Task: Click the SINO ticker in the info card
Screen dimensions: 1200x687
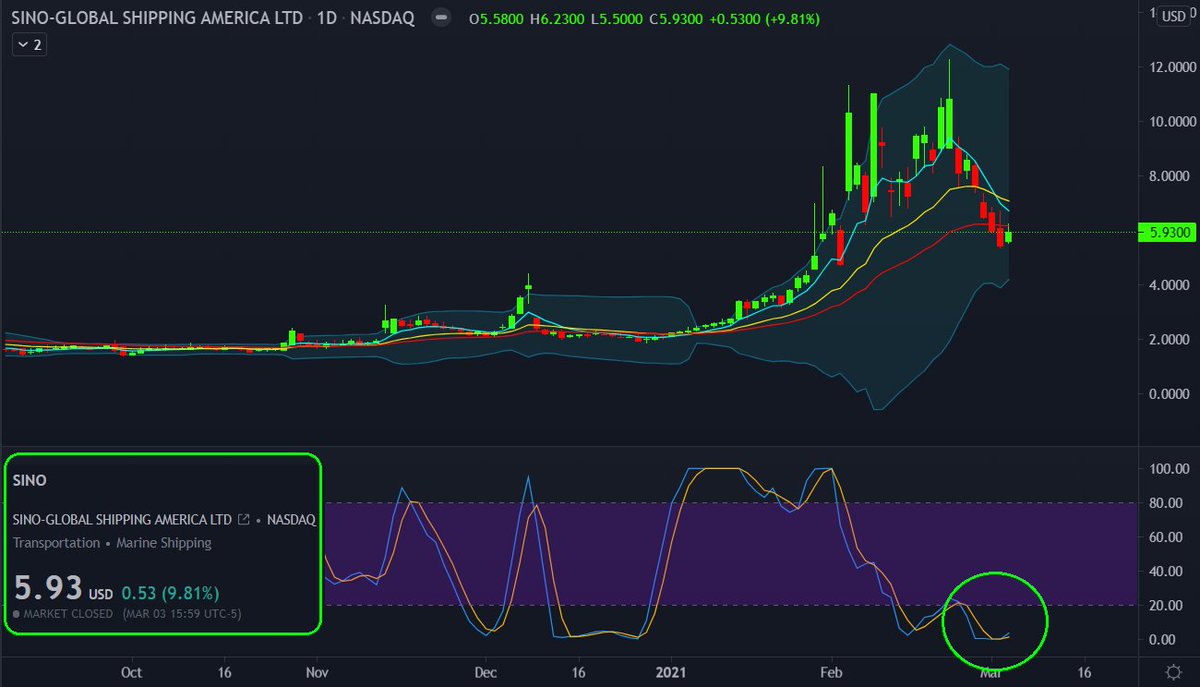Action: tap(30, 480)
